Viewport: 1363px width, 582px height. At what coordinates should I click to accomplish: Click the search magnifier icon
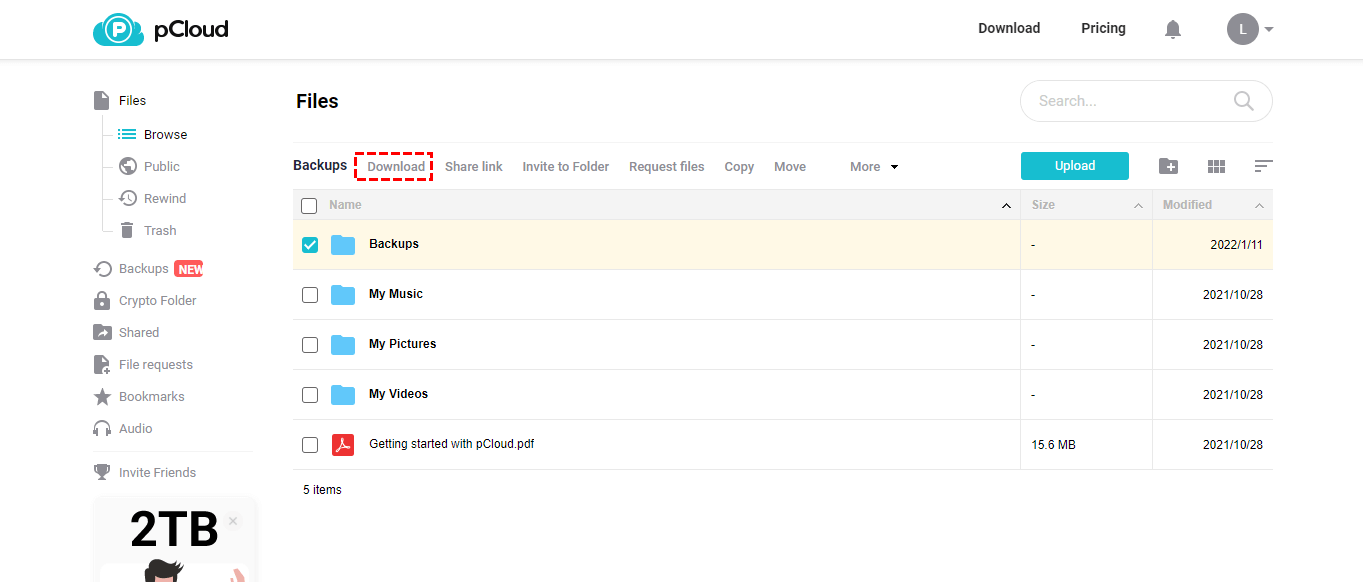(1243, 100)
